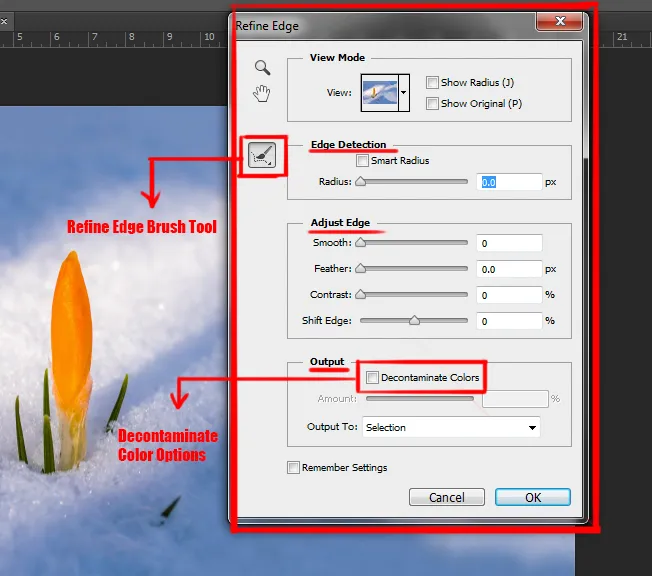Select the Zoom tool in Refine Edge
This screenshot has width=652, height=576.
pos(262,67)
